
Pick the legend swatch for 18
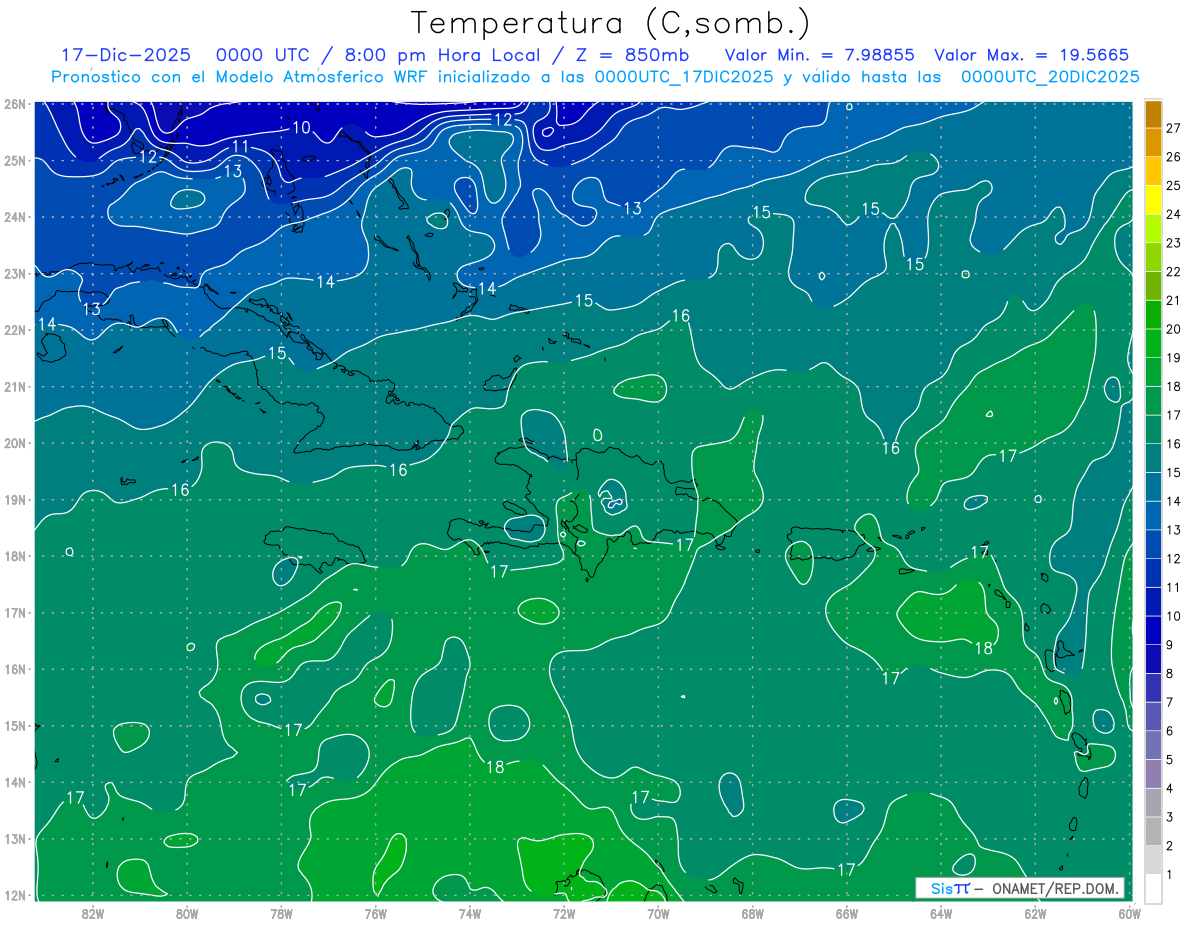(x=1154, y=372)
